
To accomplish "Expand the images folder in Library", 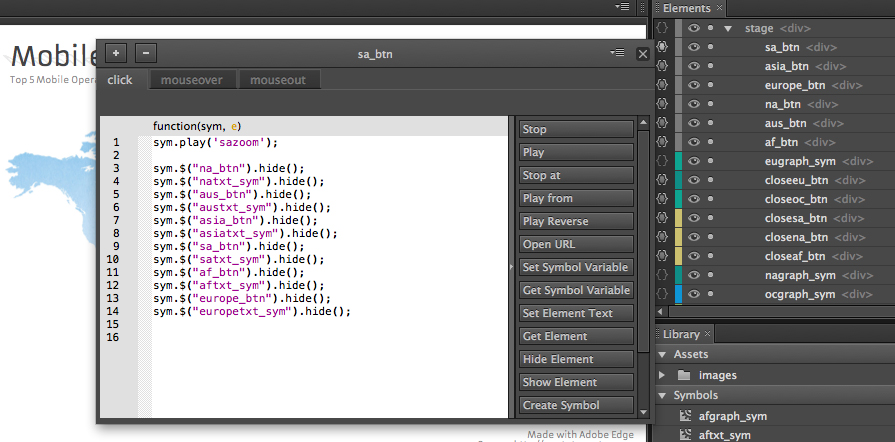I will click(663, 375).
